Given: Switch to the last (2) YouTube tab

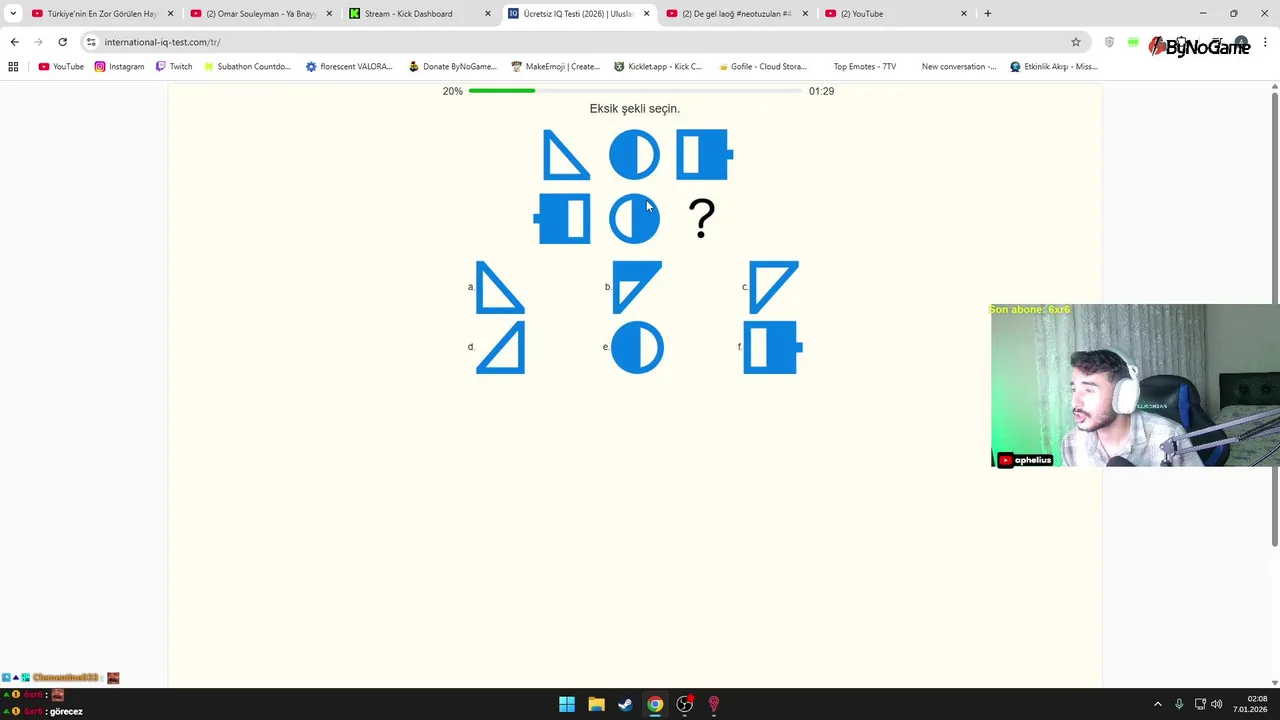Looking at the screenshot, I should point(896,13).
